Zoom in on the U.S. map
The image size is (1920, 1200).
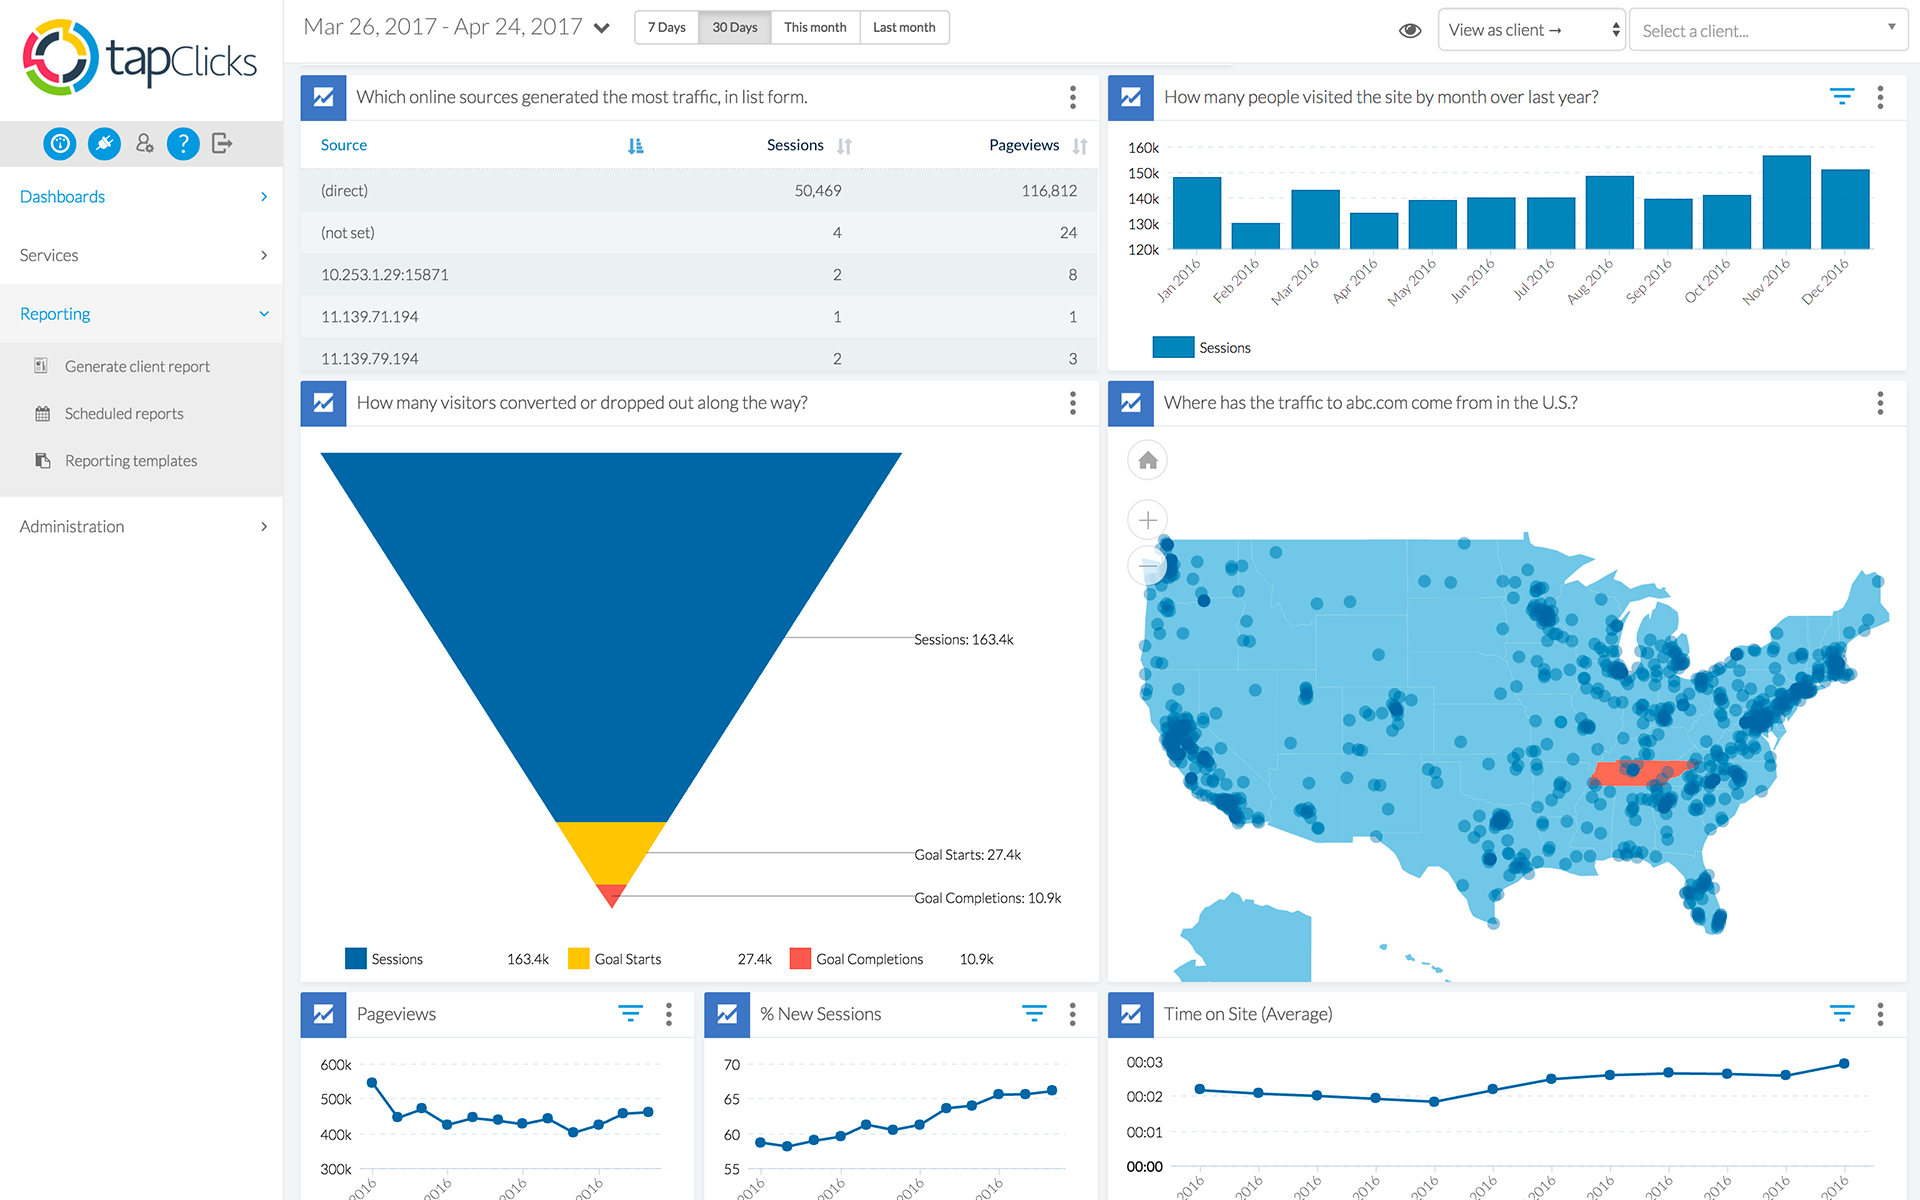1147,520
